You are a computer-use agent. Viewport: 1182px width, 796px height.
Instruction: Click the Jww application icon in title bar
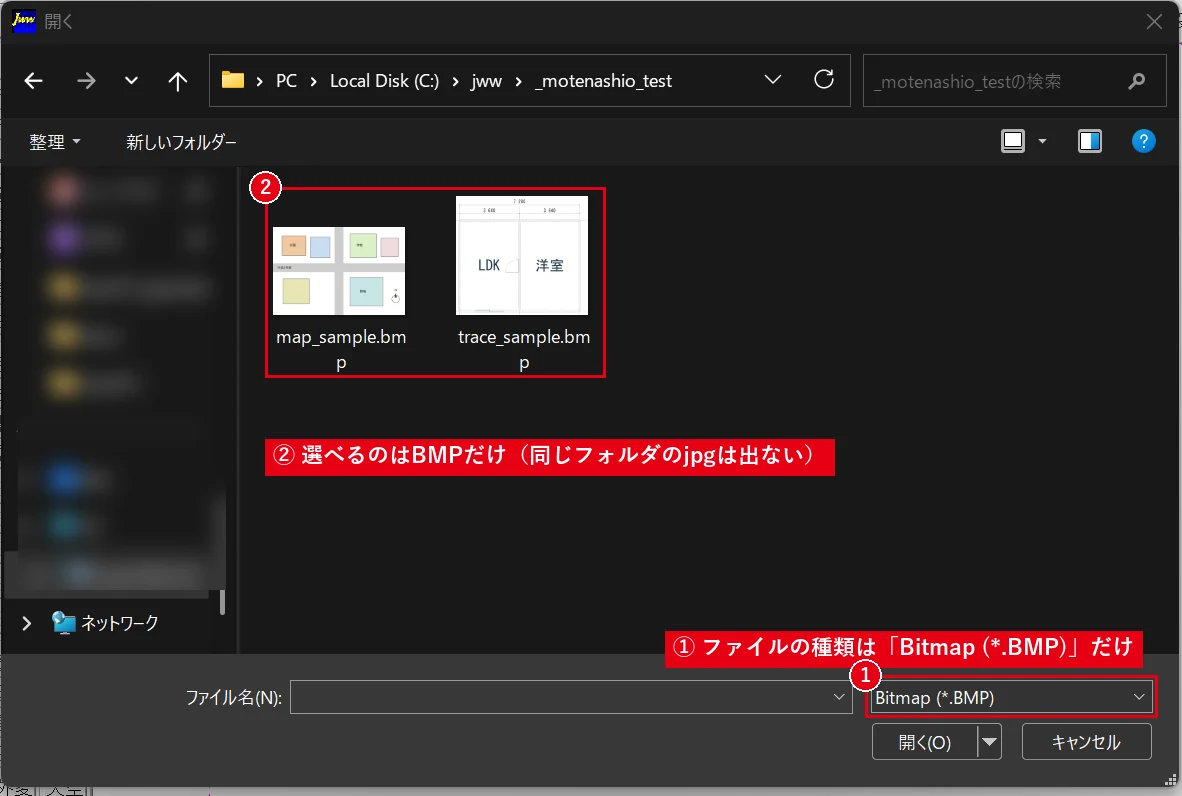[x=23, y=21]
